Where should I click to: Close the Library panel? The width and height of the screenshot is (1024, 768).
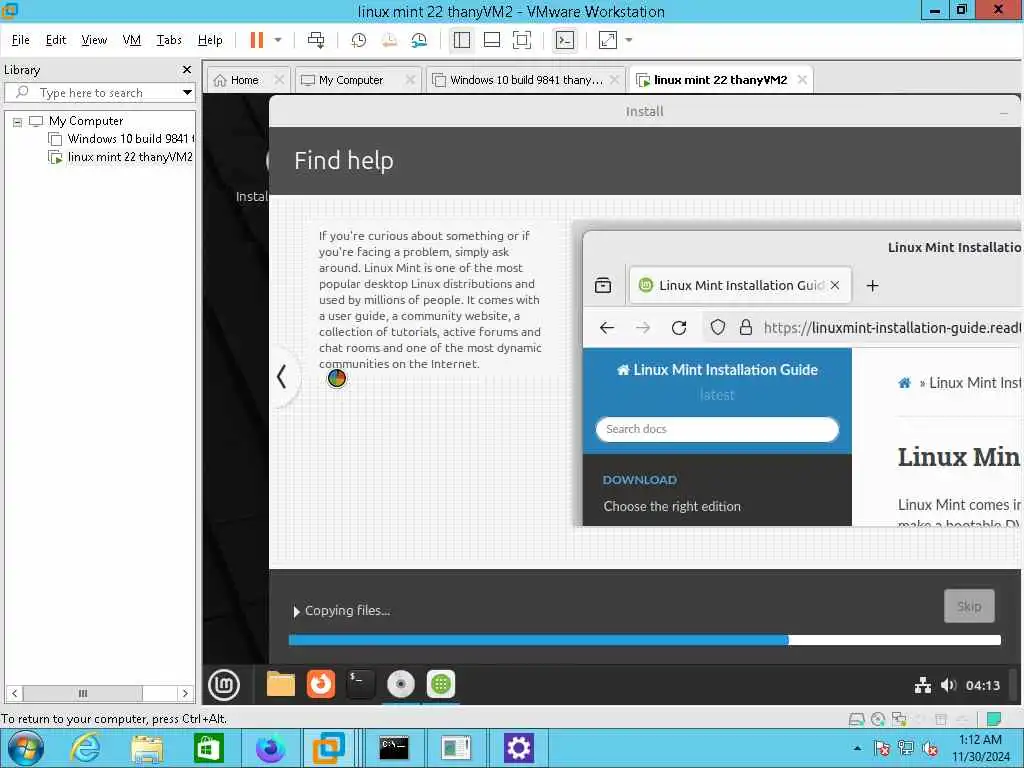click(187, 69)
